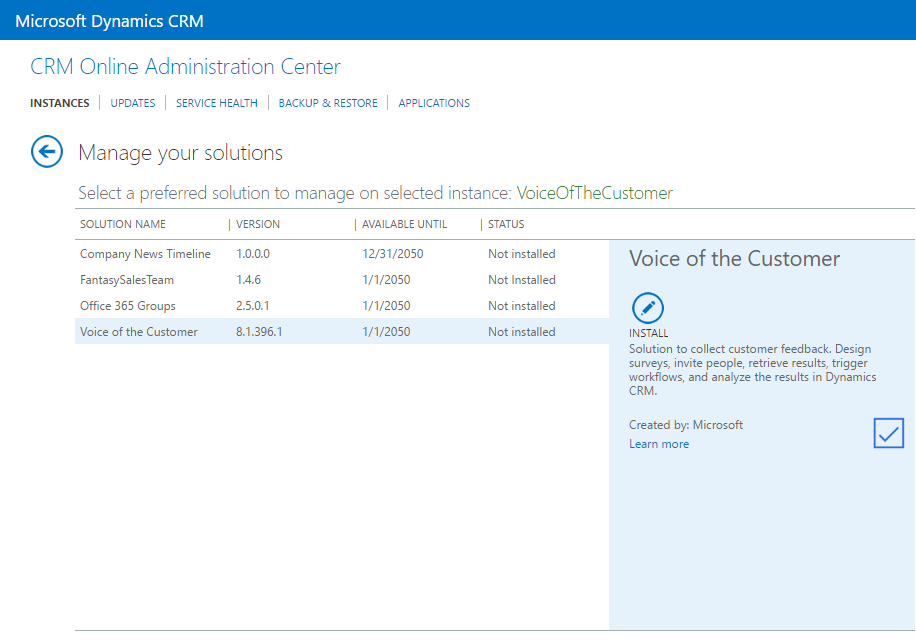Viewport: 916px width, 642px height.
Task: Select the Applications tab
Action: (x=434, y=103)
